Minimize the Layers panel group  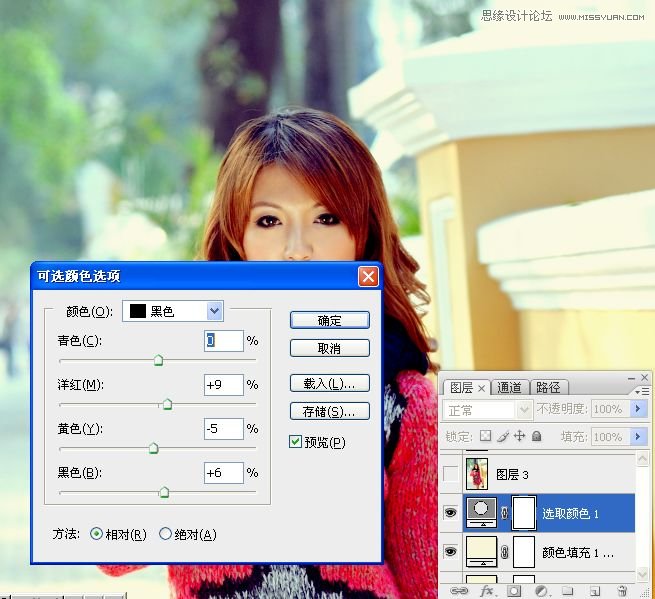click(x=631, y=378)
